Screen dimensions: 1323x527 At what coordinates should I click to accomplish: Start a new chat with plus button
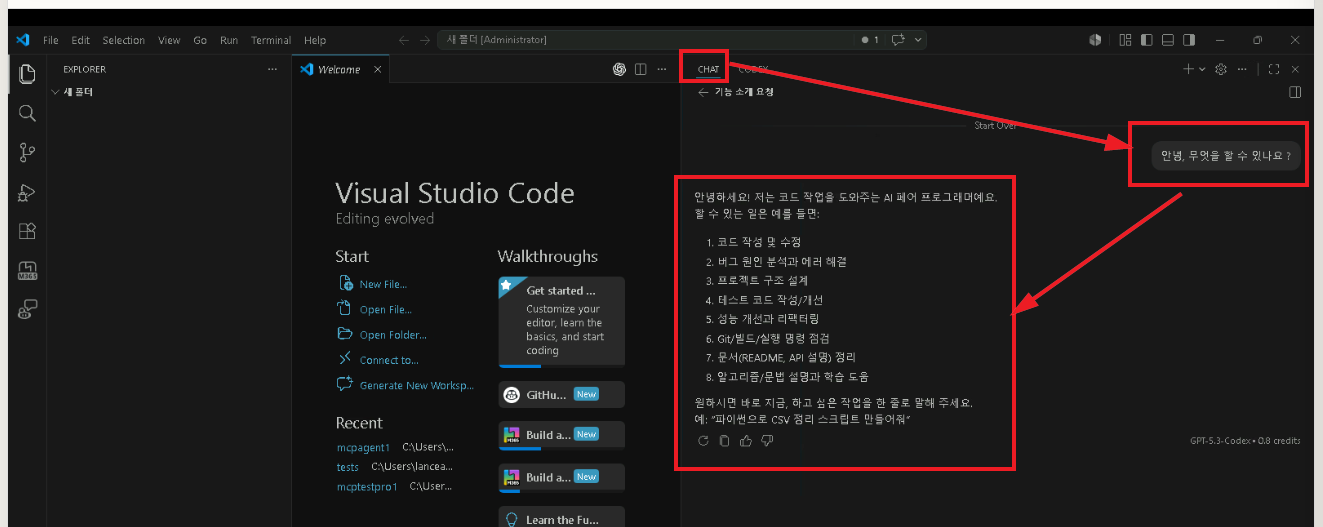pyautogui.click(x=1188, y=69)
